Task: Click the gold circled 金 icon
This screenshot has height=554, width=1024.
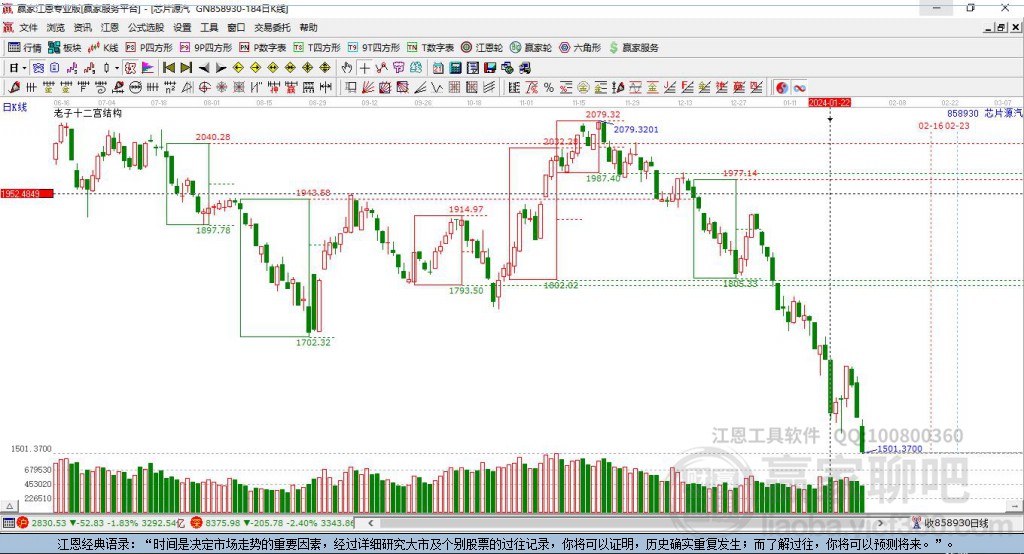Action: pyautogui.click(x=583, y=88)
